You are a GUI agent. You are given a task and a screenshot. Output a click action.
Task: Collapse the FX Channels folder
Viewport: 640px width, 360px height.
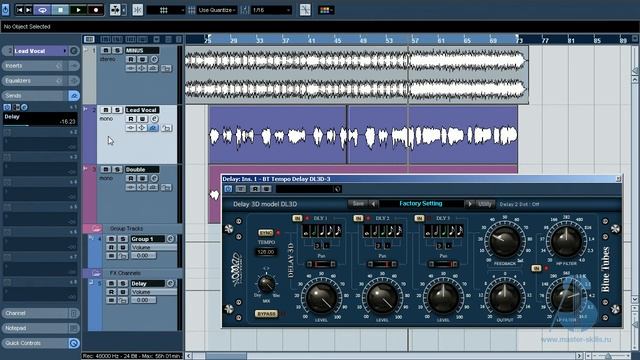pos(96,273)
